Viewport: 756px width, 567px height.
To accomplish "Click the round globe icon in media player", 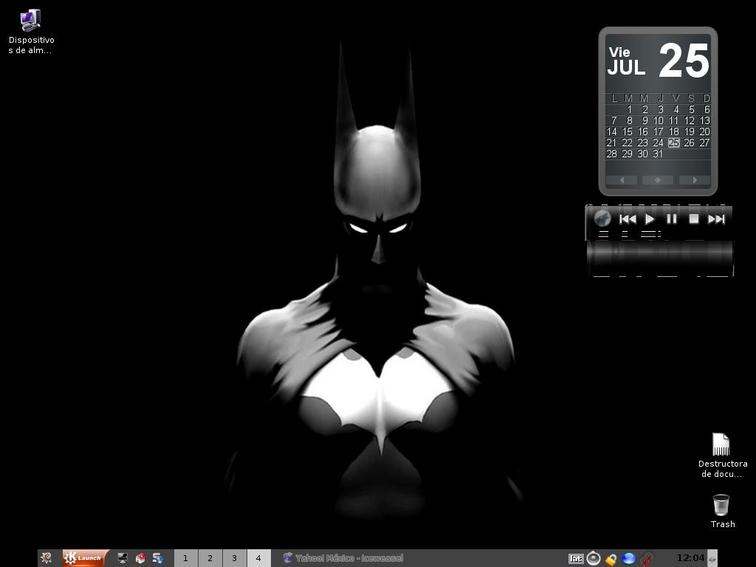I will pos(602,219).
